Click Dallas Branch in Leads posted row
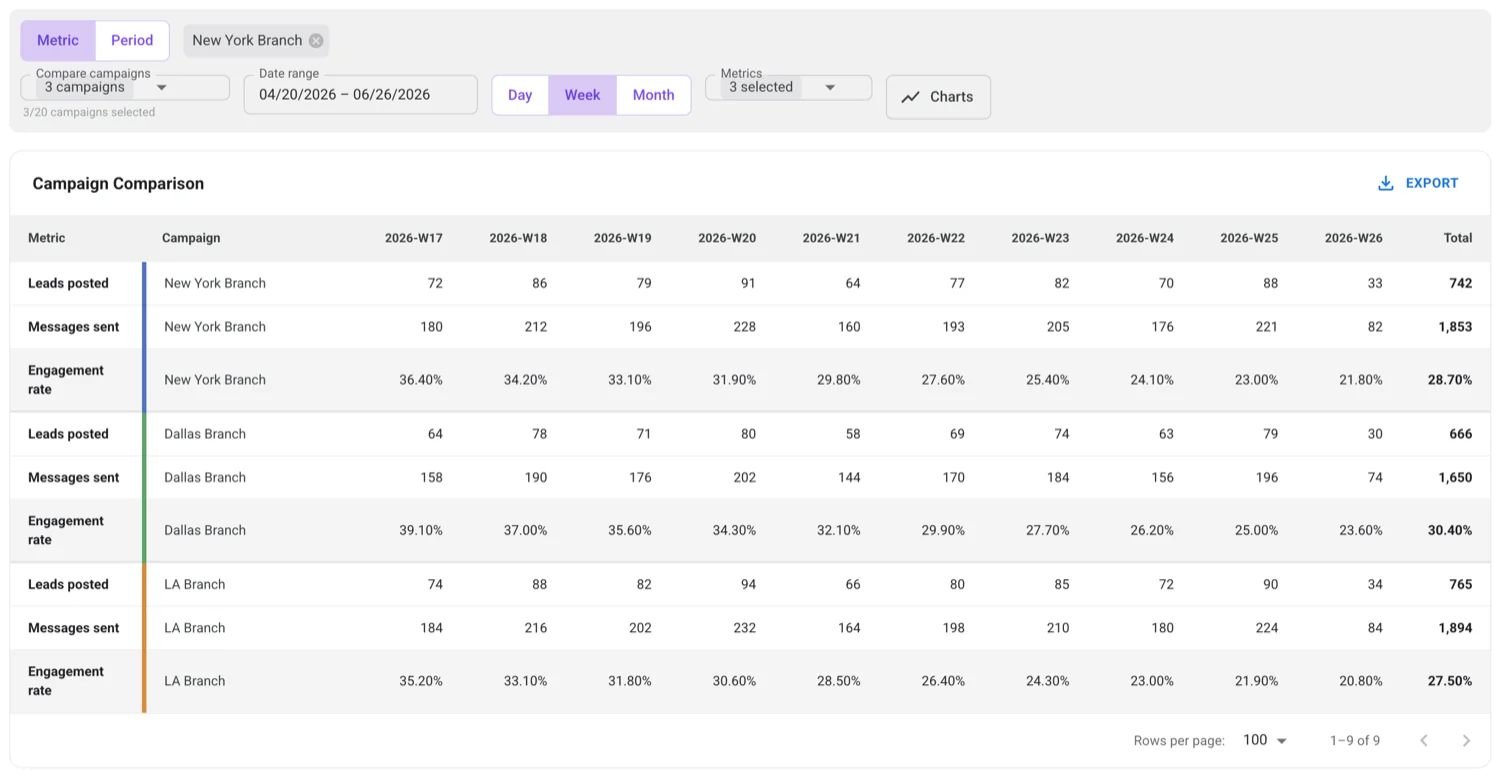1500x777 pixels. point(205,434)
